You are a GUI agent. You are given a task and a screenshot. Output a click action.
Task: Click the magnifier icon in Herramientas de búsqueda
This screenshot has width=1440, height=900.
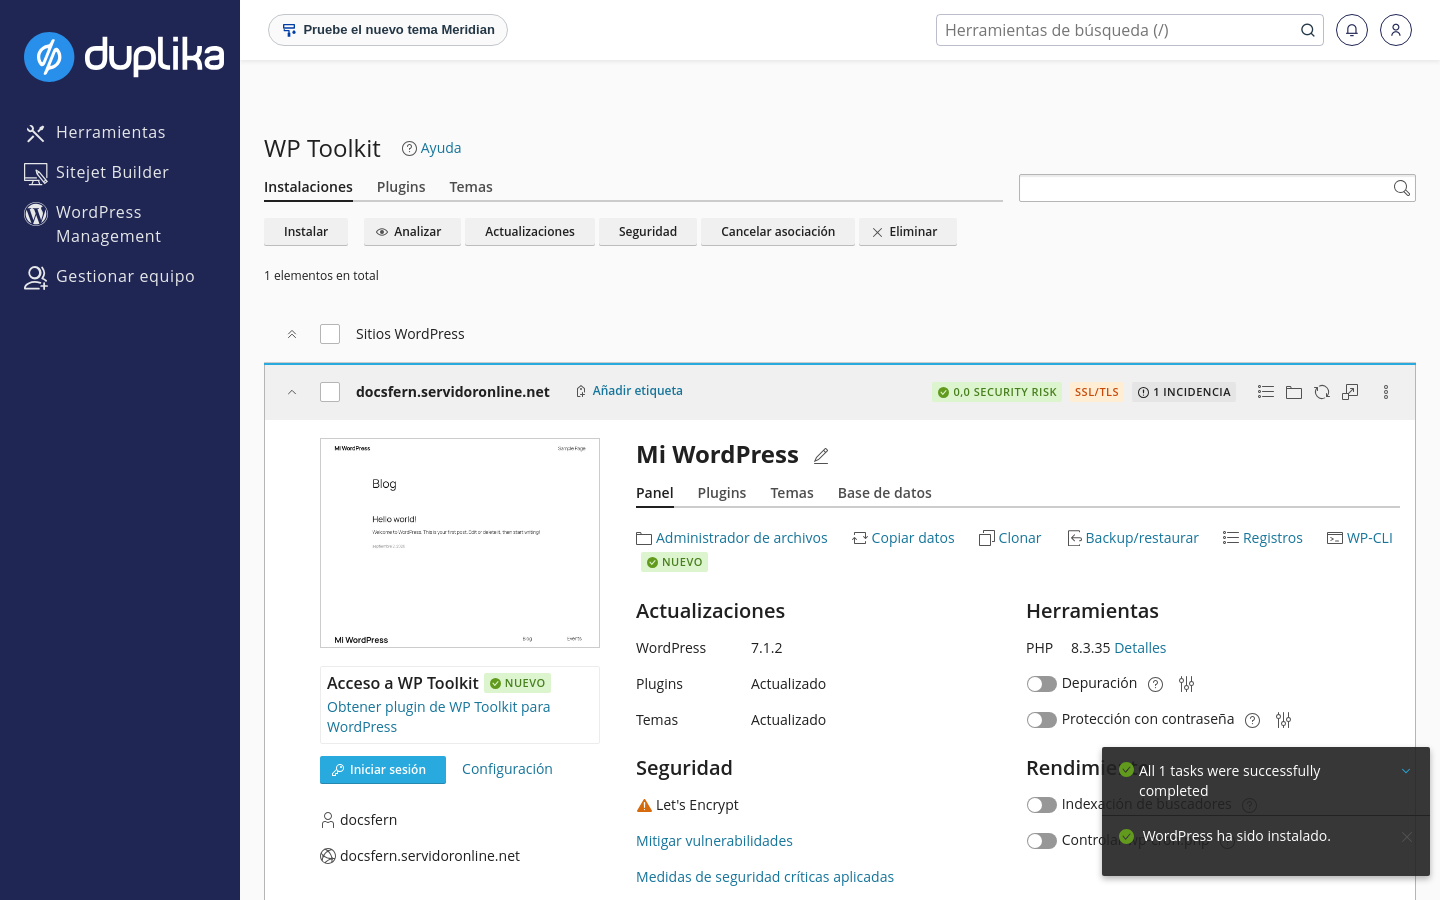click(x=1308, y=30)
